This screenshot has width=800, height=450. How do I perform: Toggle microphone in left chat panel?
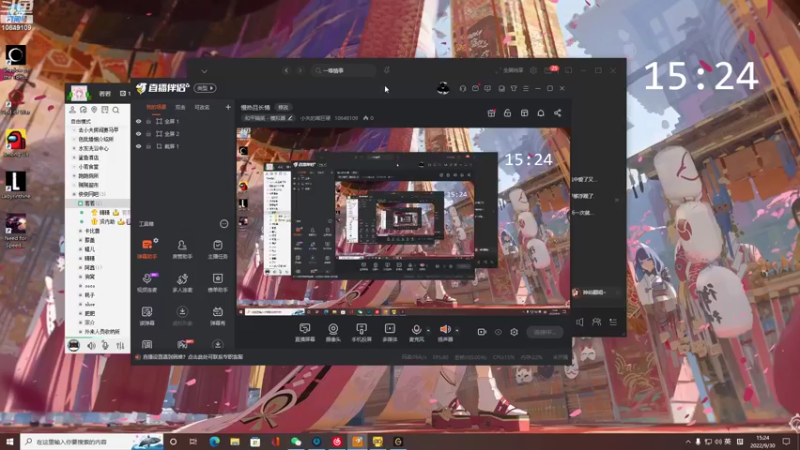105,345
